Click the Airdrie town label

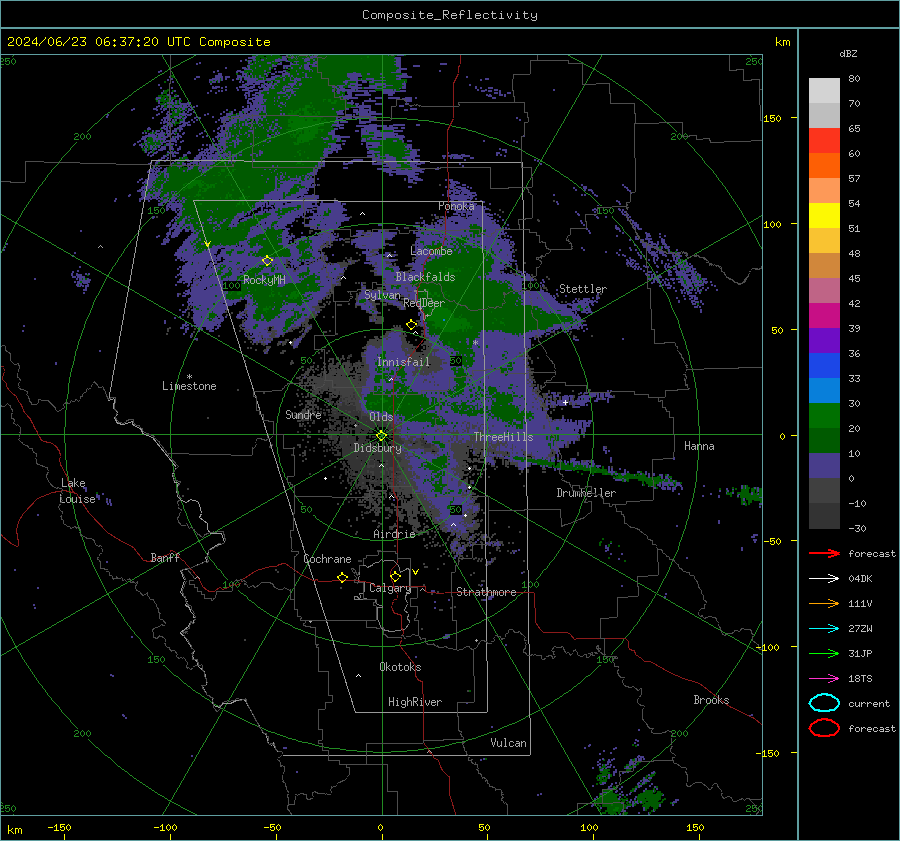pyautogui.click(x=394, y=534)
